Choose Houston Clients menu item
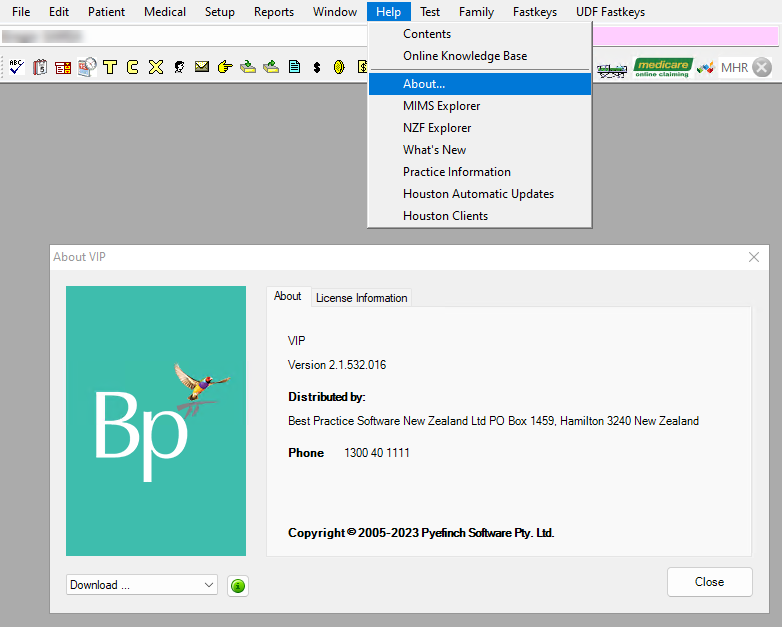 tap(480, 215)
